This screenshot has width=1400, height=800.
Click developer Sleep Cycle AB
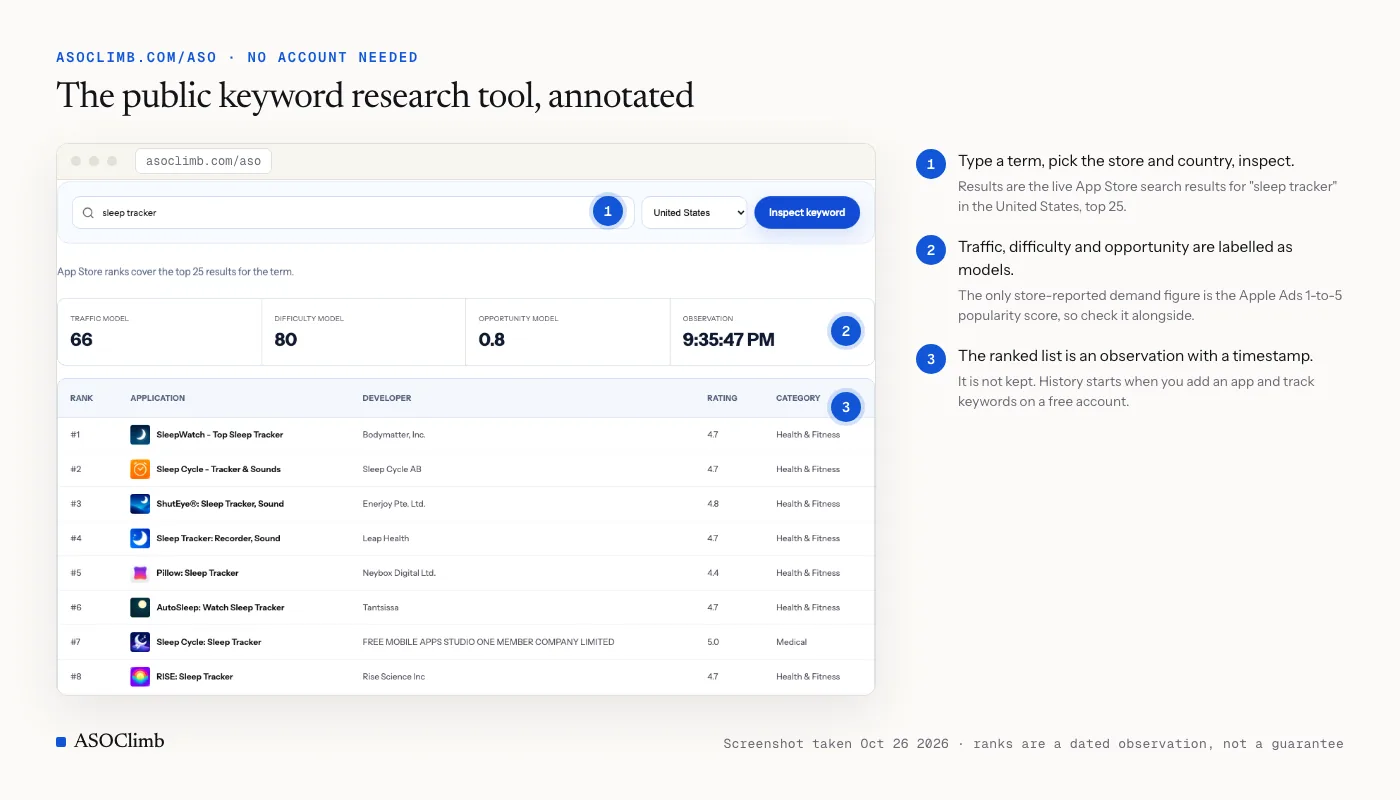[x=392, y=469]
